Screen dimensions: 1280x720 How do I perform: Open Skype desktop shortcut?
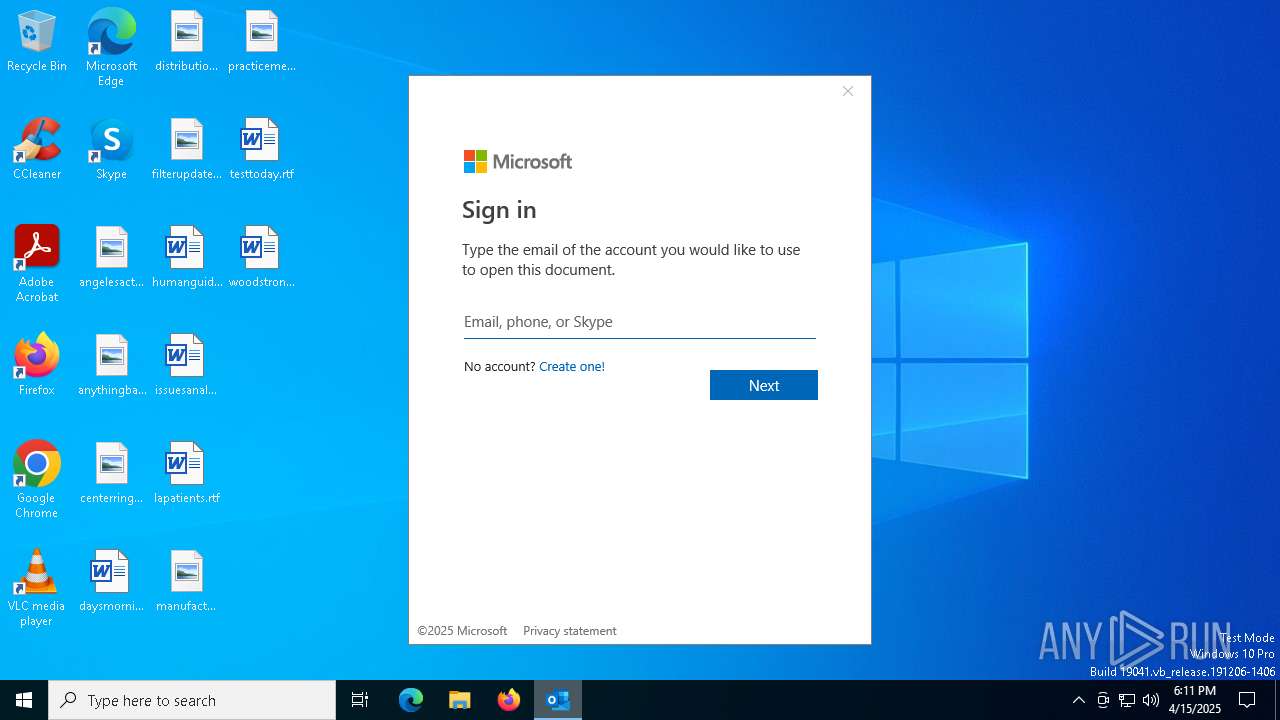tap(111, 150)
